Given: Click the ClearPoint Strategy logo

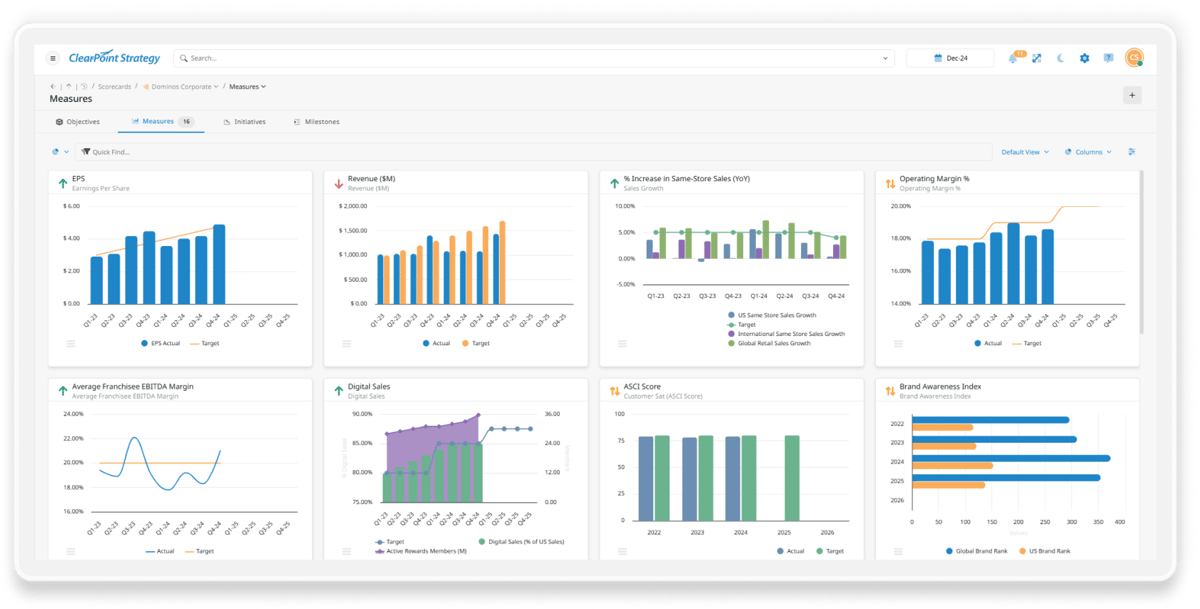Looking at the screenshot, I should click(x=114, y=58).
